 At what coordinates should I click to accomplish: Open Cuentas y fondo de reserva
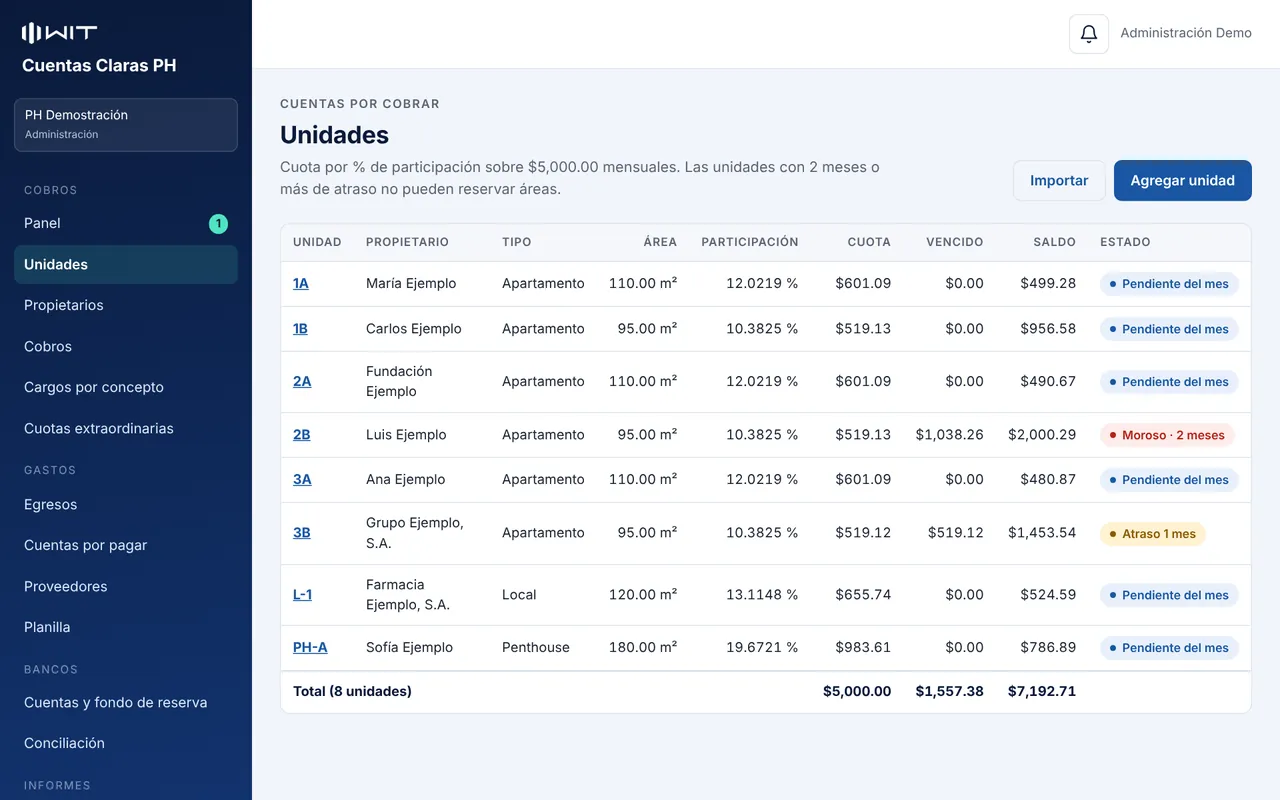(x=126, y=703)
